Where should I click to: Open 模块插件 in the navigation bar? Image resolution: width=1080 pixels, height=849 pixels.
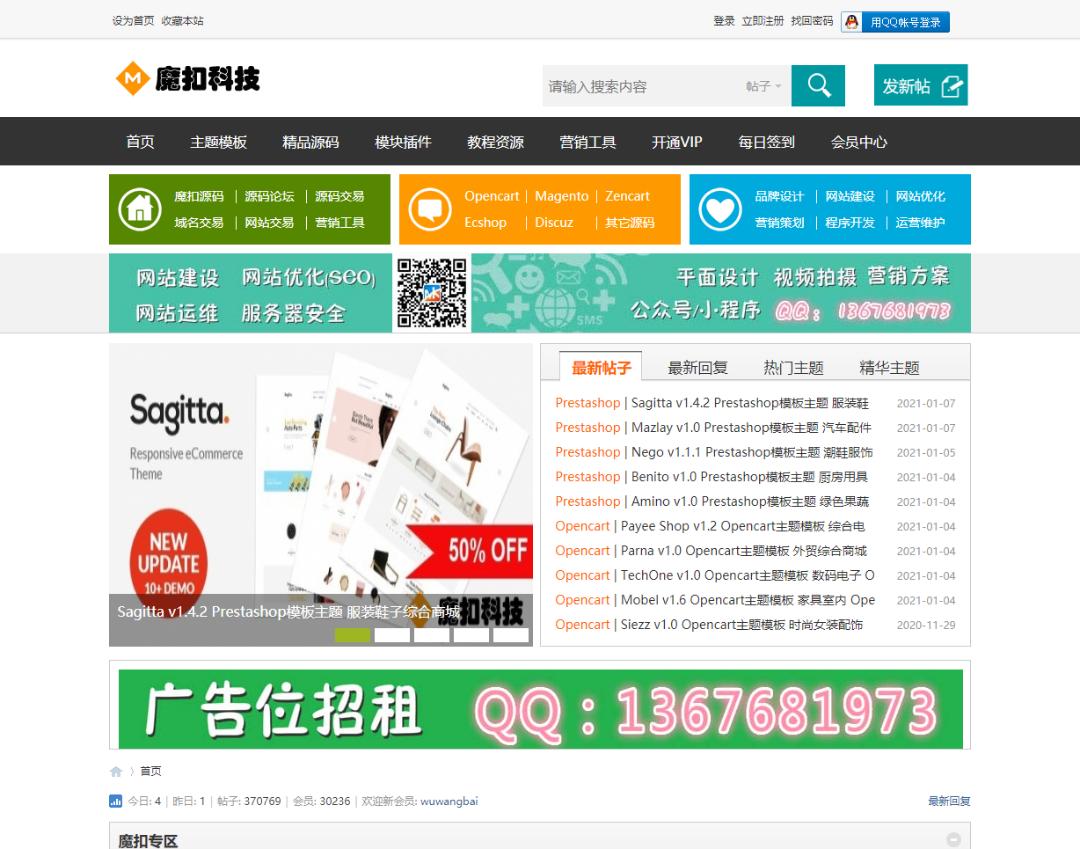tap(403, 142)
